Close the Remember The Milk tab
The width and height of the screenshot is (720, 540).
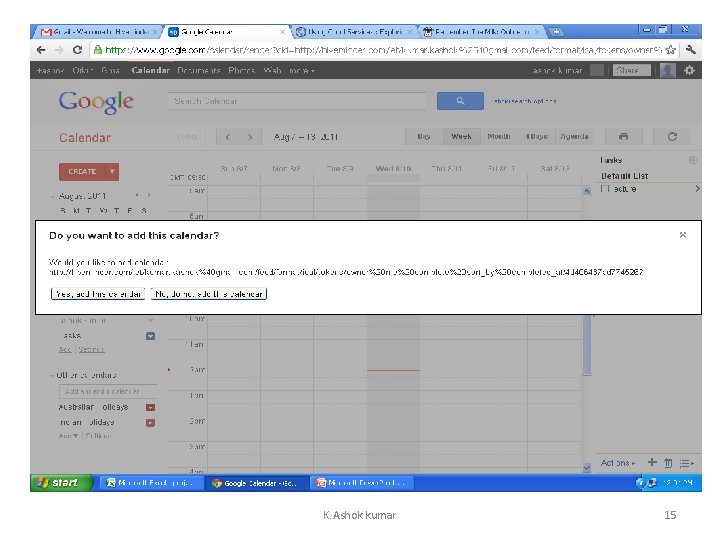[536, 32]
